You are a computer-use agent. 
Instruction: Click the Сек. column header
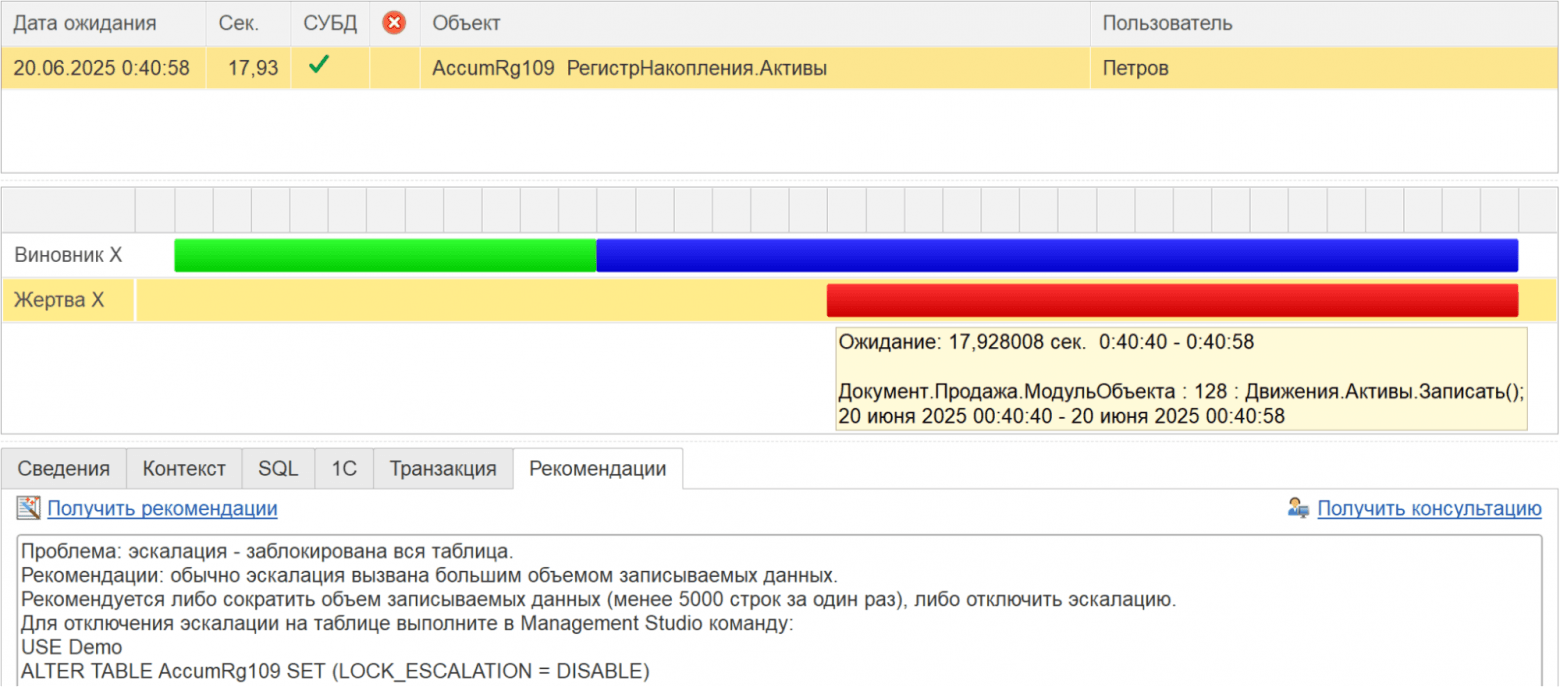[249, 22]
